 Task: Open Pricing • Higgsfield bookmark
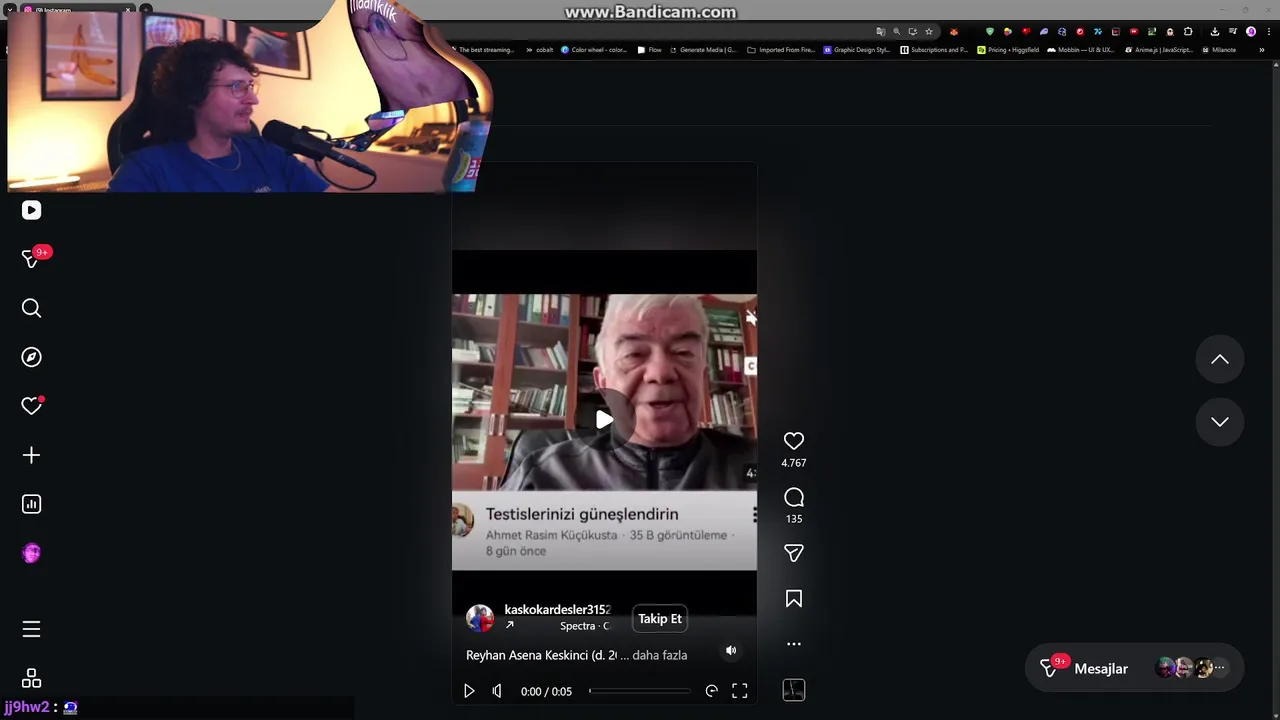(x=1009, y=50)
